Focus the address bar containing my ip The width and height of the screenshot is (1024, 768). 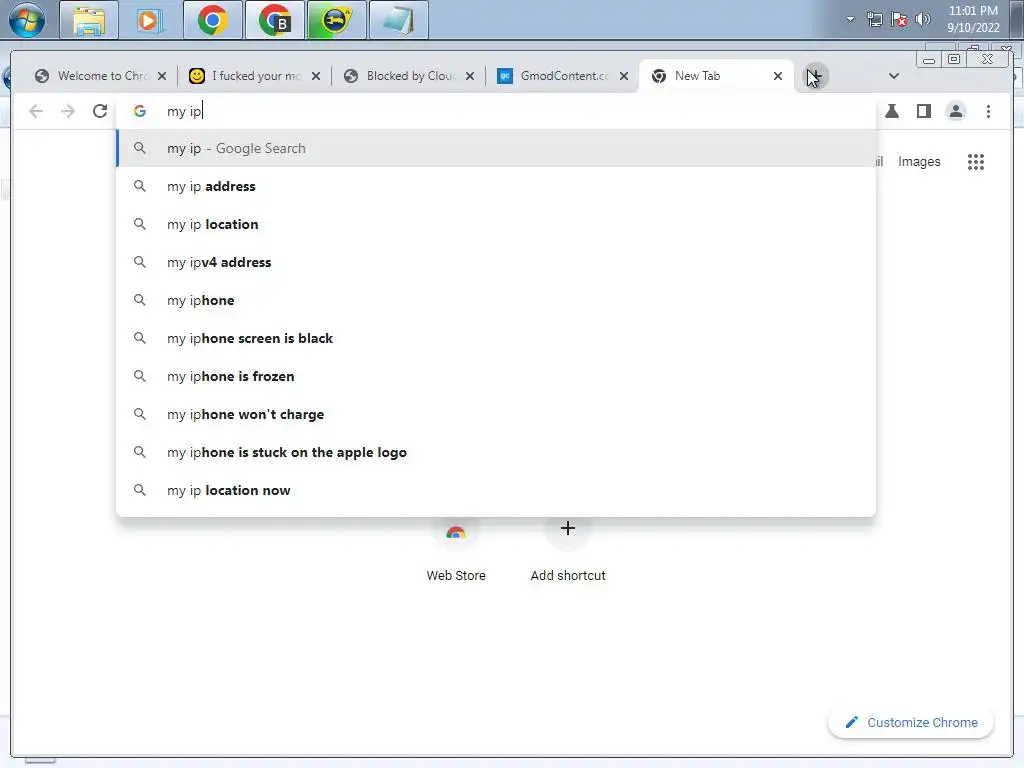pyautogui.click(x=496, y=111)
